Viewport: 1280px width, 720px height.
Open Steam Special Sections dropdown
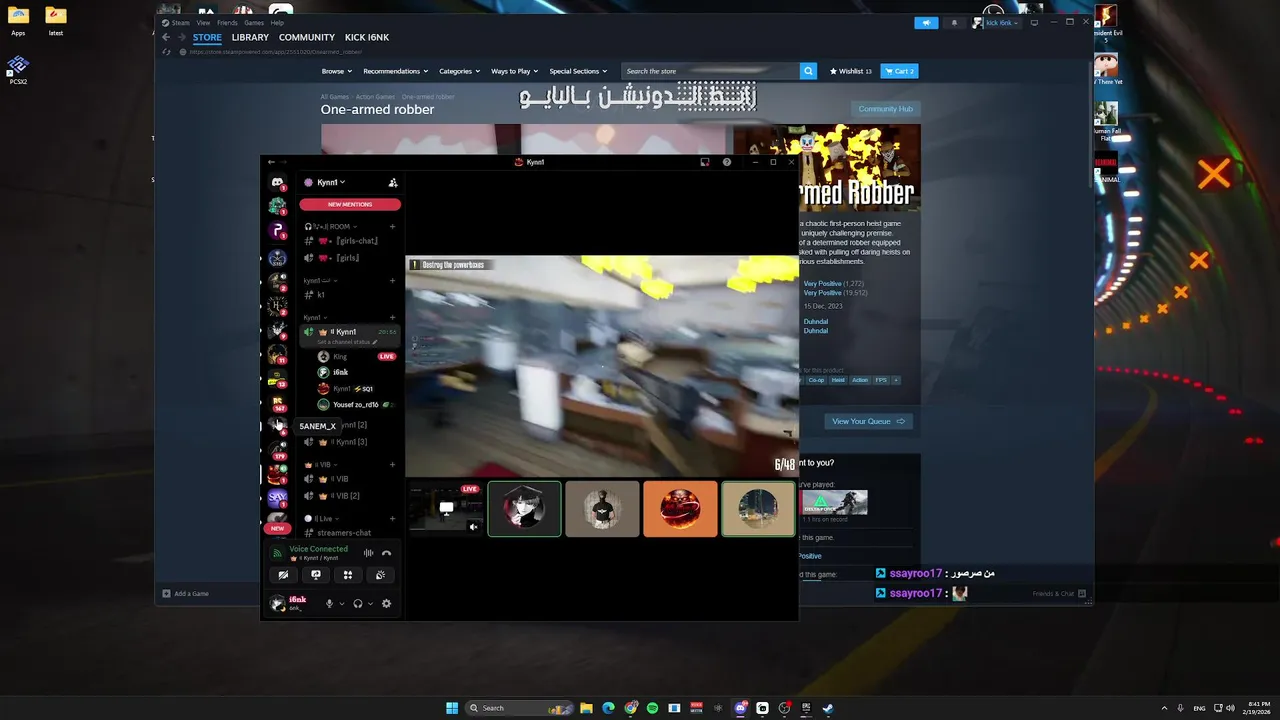coord(578,71)
